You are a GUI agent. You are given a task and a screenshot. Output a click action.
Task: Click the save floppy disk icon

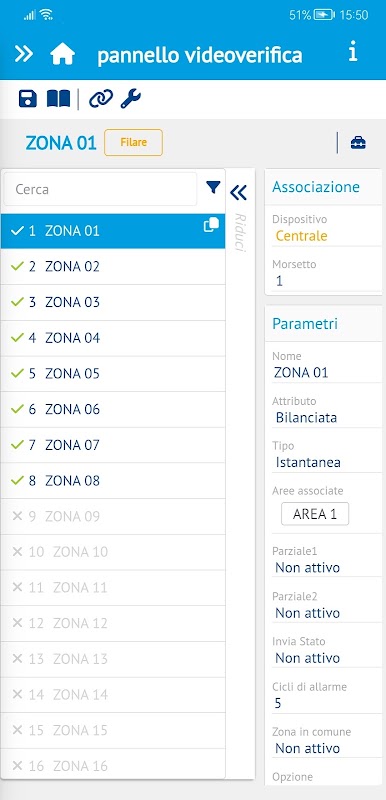pos(28,98)
